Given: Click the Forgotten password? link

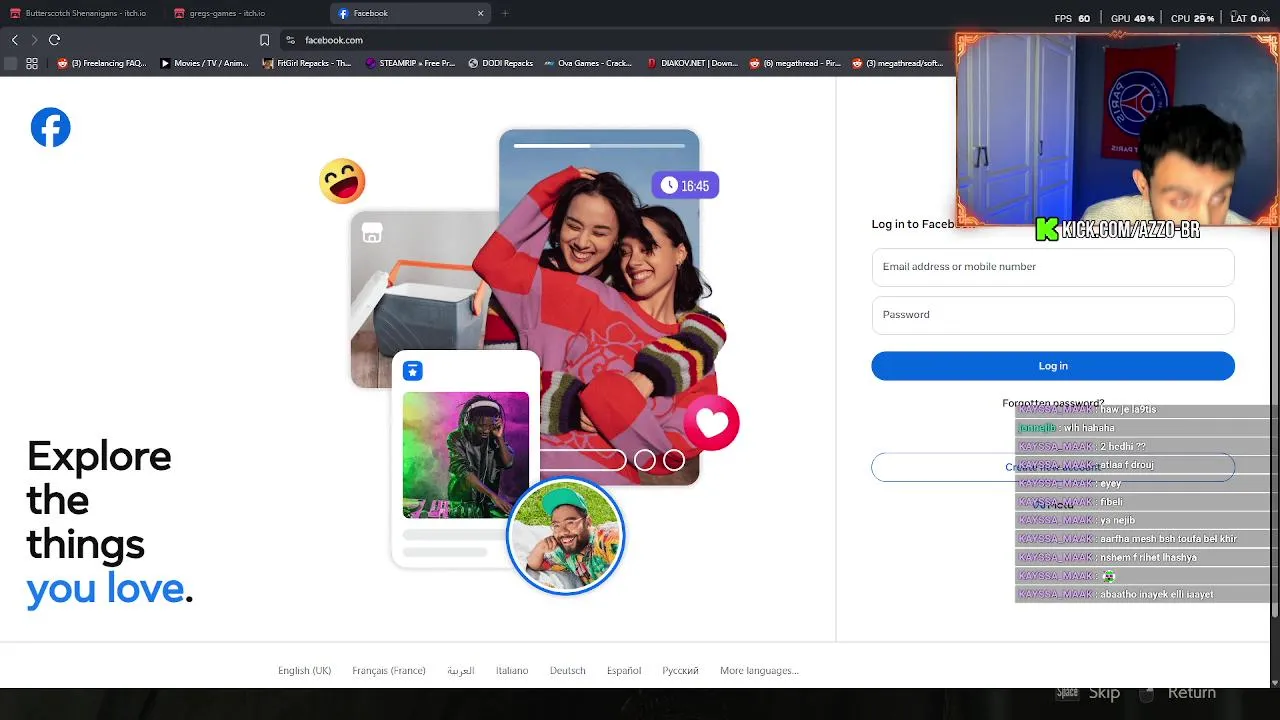Looking at the screenshot, I should click(1053, 403).
